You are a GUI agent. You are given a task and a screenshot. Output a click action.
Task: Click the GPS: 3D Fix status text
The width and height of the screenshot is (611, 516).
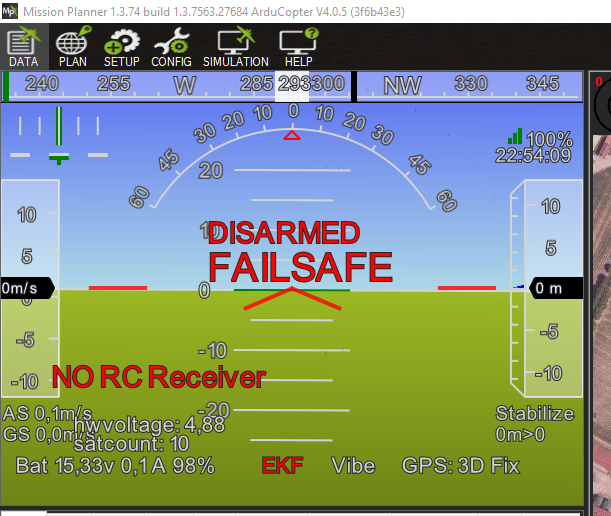(x=461, y=465)
